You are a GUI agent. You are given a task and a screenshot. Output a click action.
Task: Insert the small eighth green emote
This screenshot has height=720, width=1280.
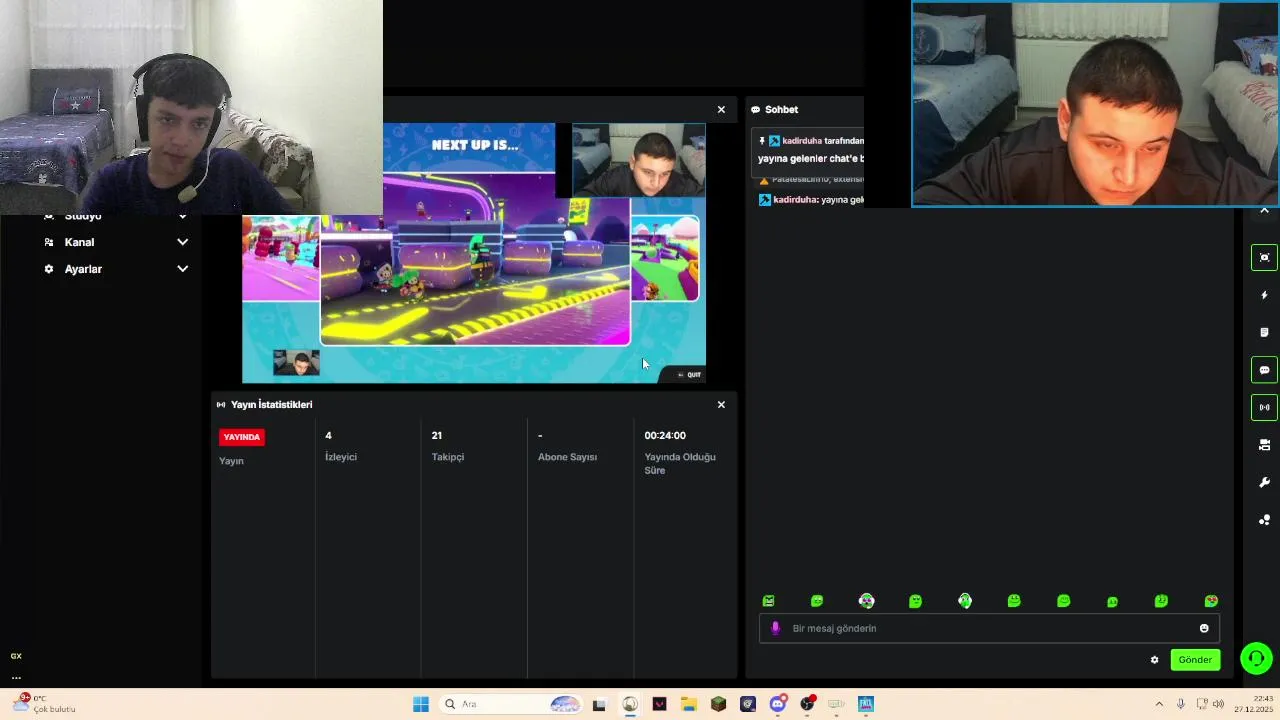(x=1112, y=602)
